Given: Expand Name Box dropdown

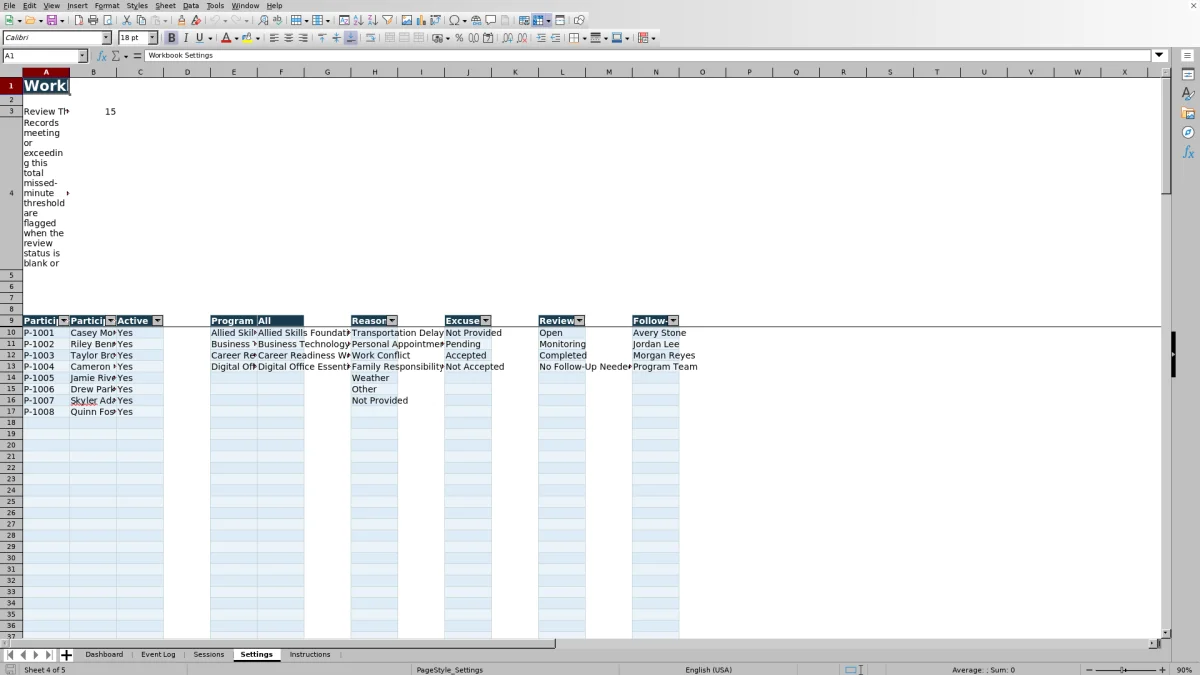Looking at the screenshot, I should pyautogui.click(x=82, y=56).
